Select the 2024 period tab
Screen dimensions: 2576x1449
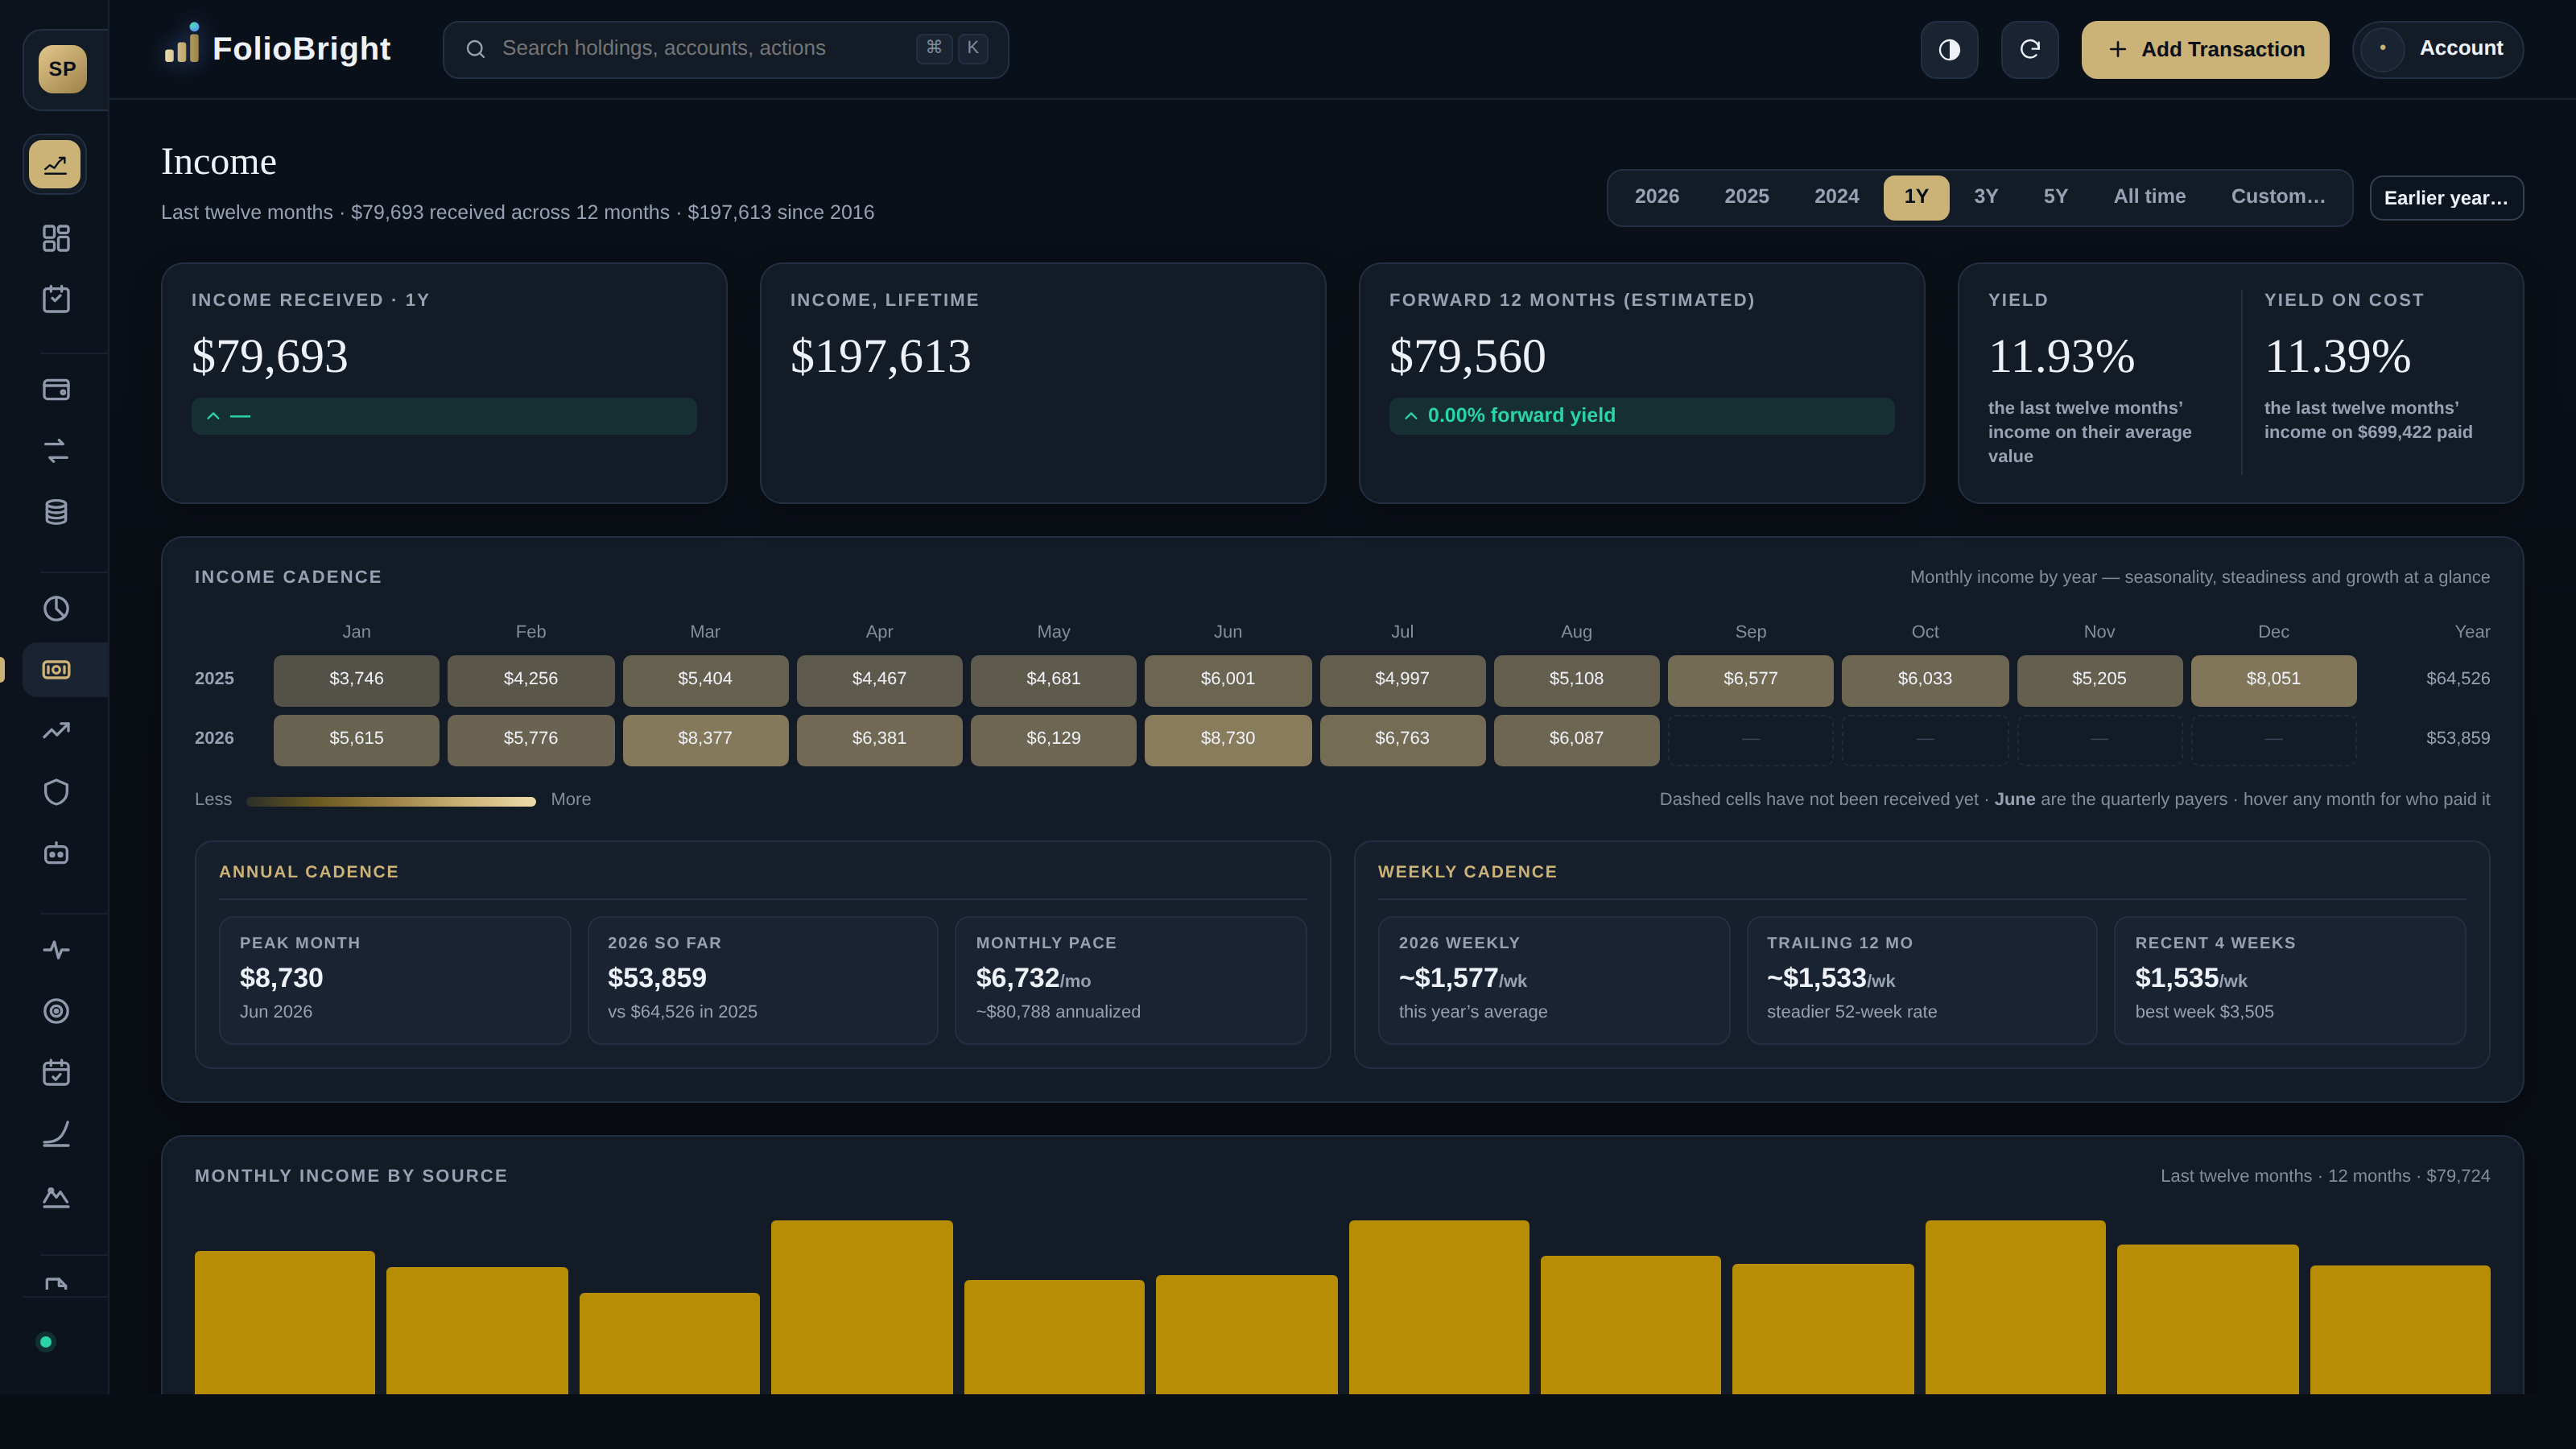point(1836,197)
